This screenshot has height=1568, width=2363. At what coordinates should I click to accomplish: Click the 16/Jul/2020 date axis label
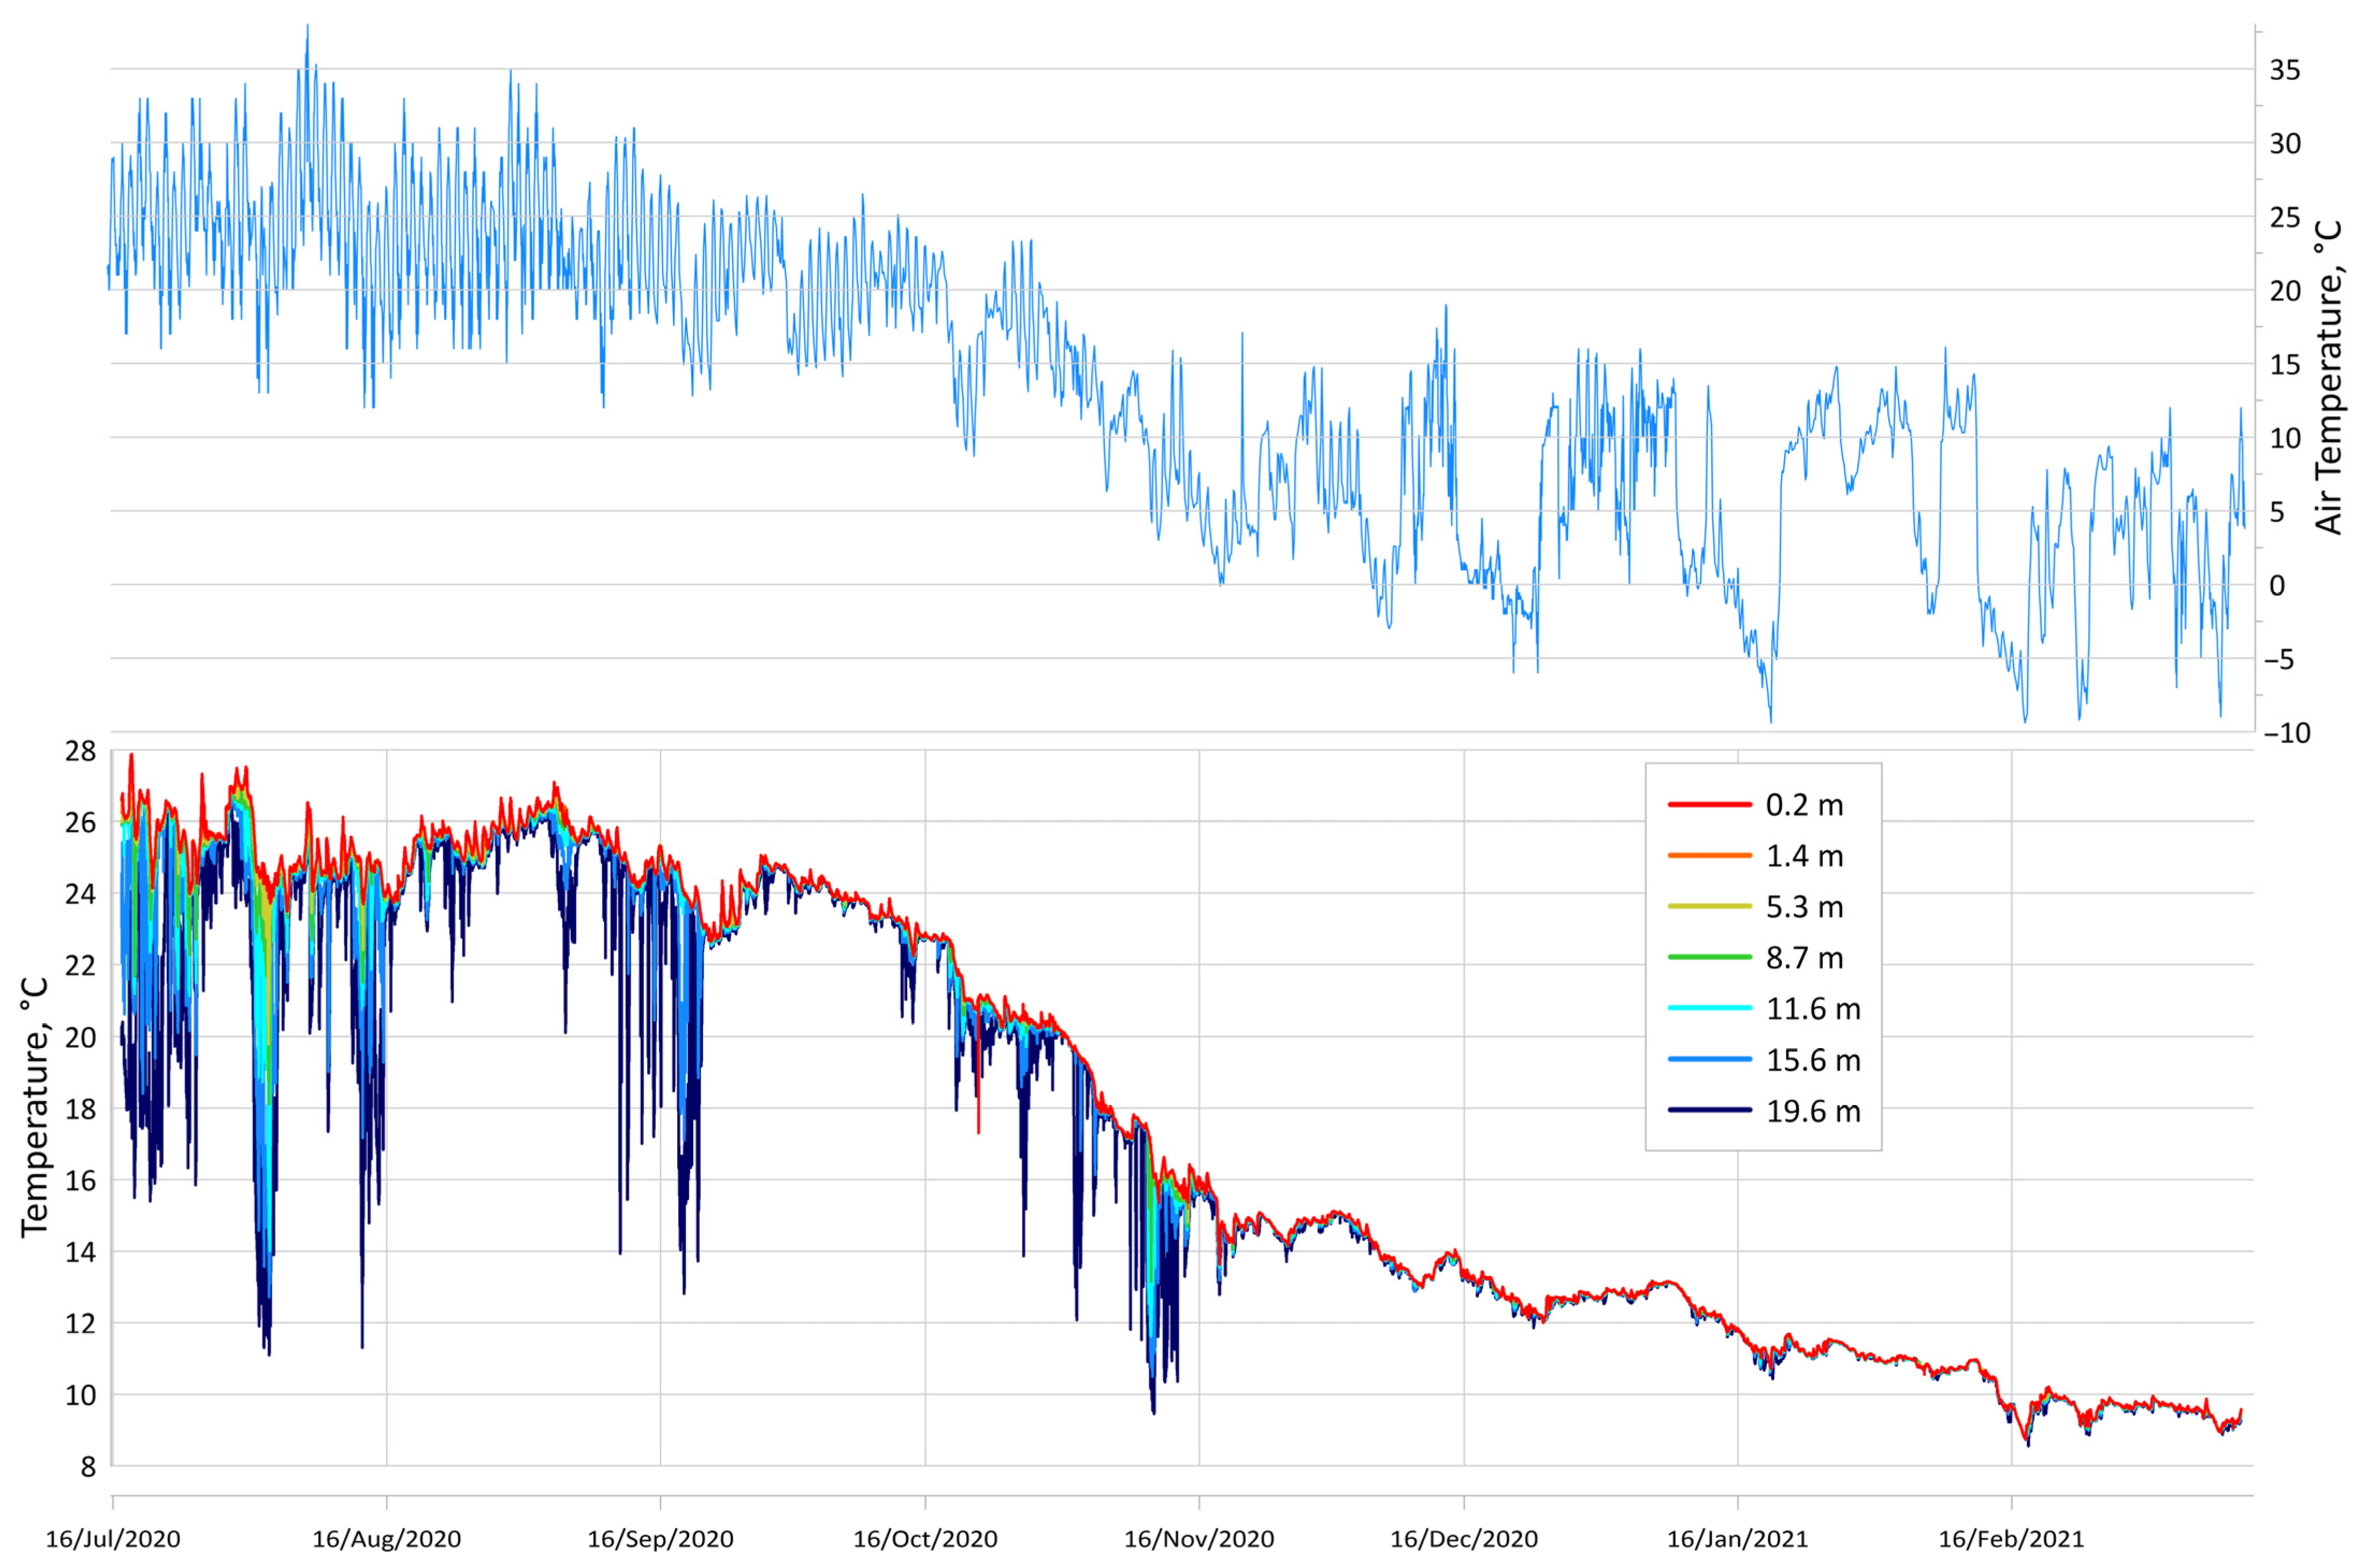click(x=113, y=1539)
